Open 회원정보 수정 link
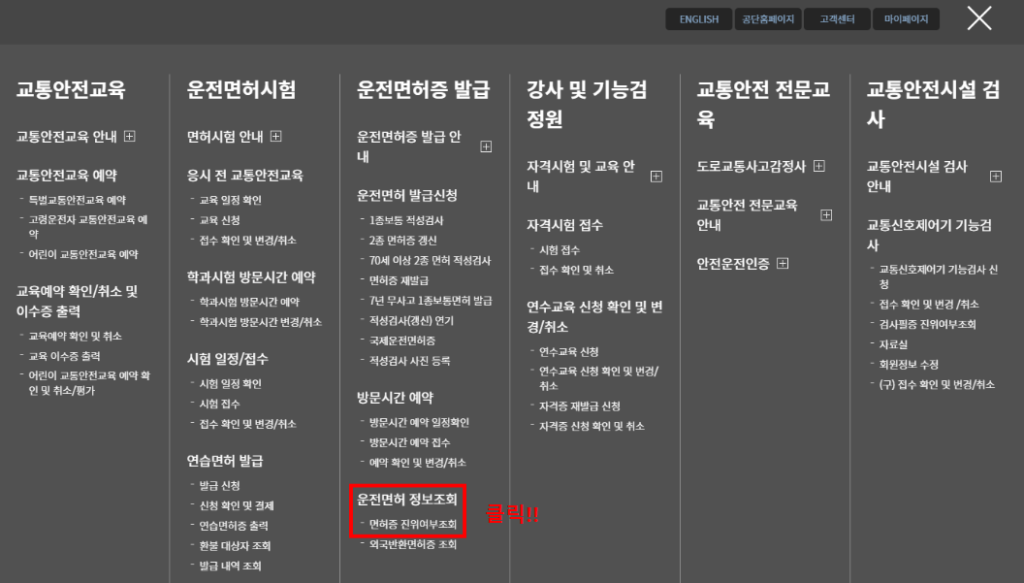 pos(908,365)
